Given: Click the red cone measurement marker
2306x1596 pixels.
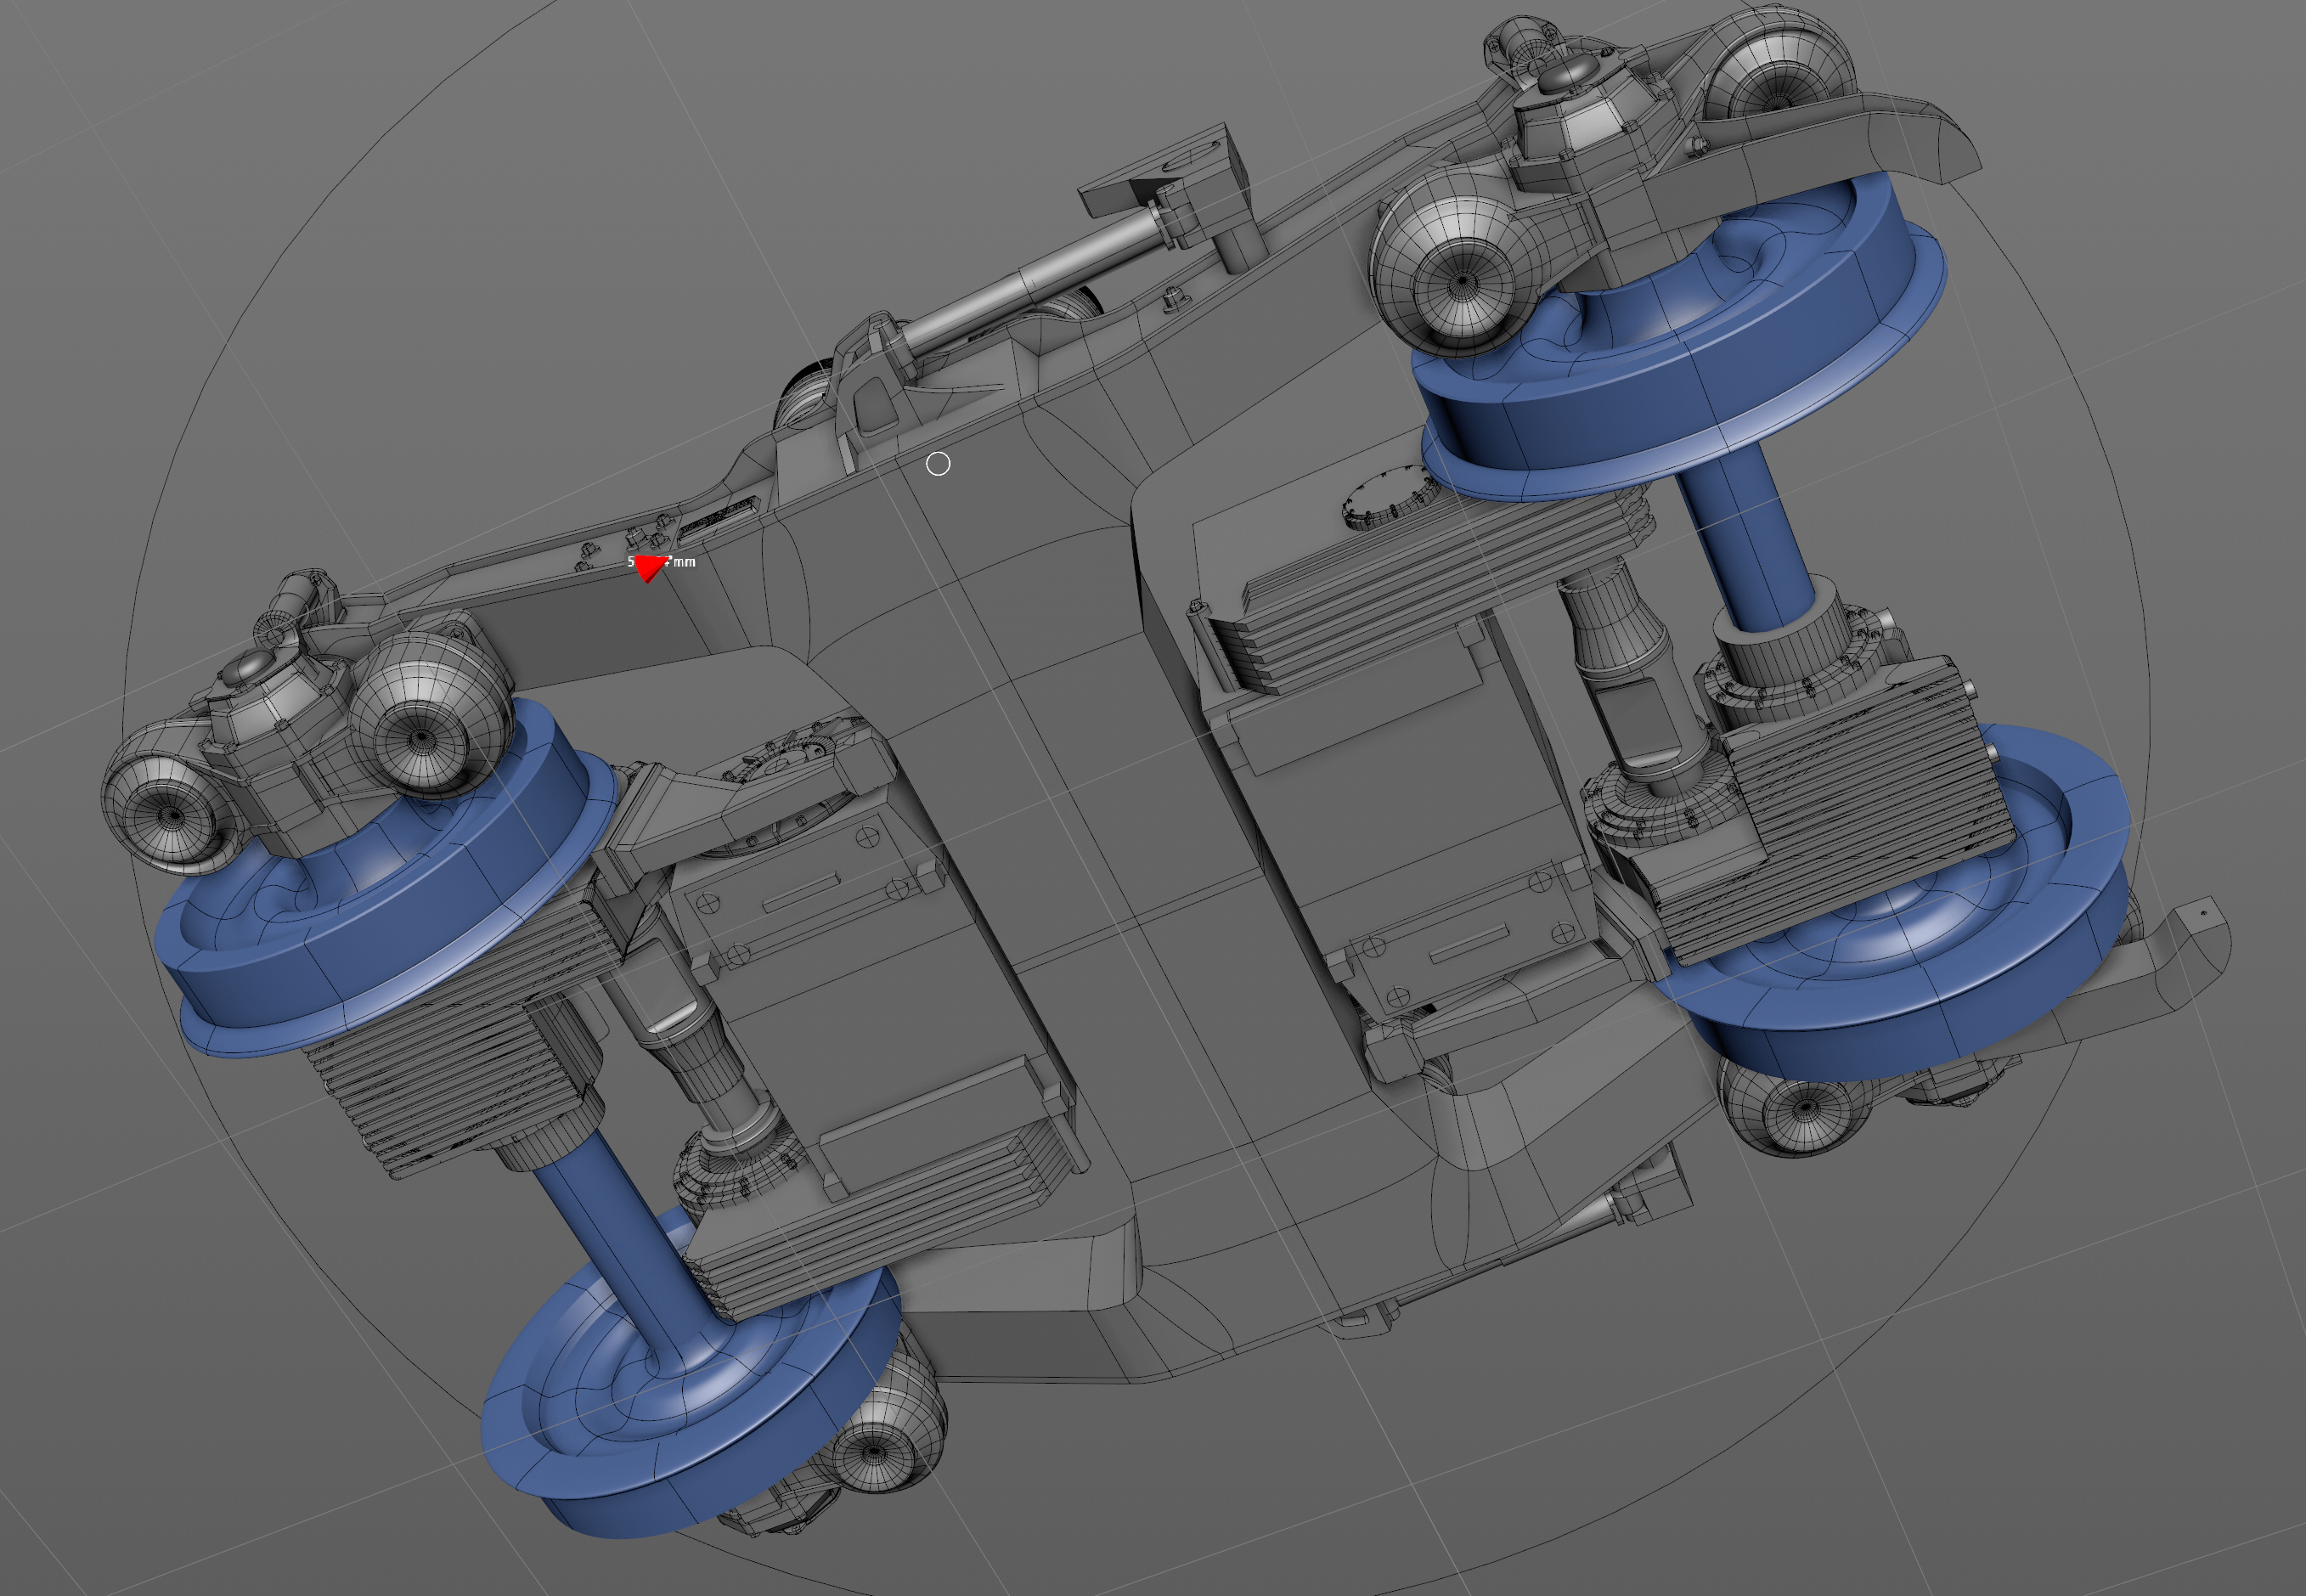Looking at the screenshot, I should (x=649, y=569).
